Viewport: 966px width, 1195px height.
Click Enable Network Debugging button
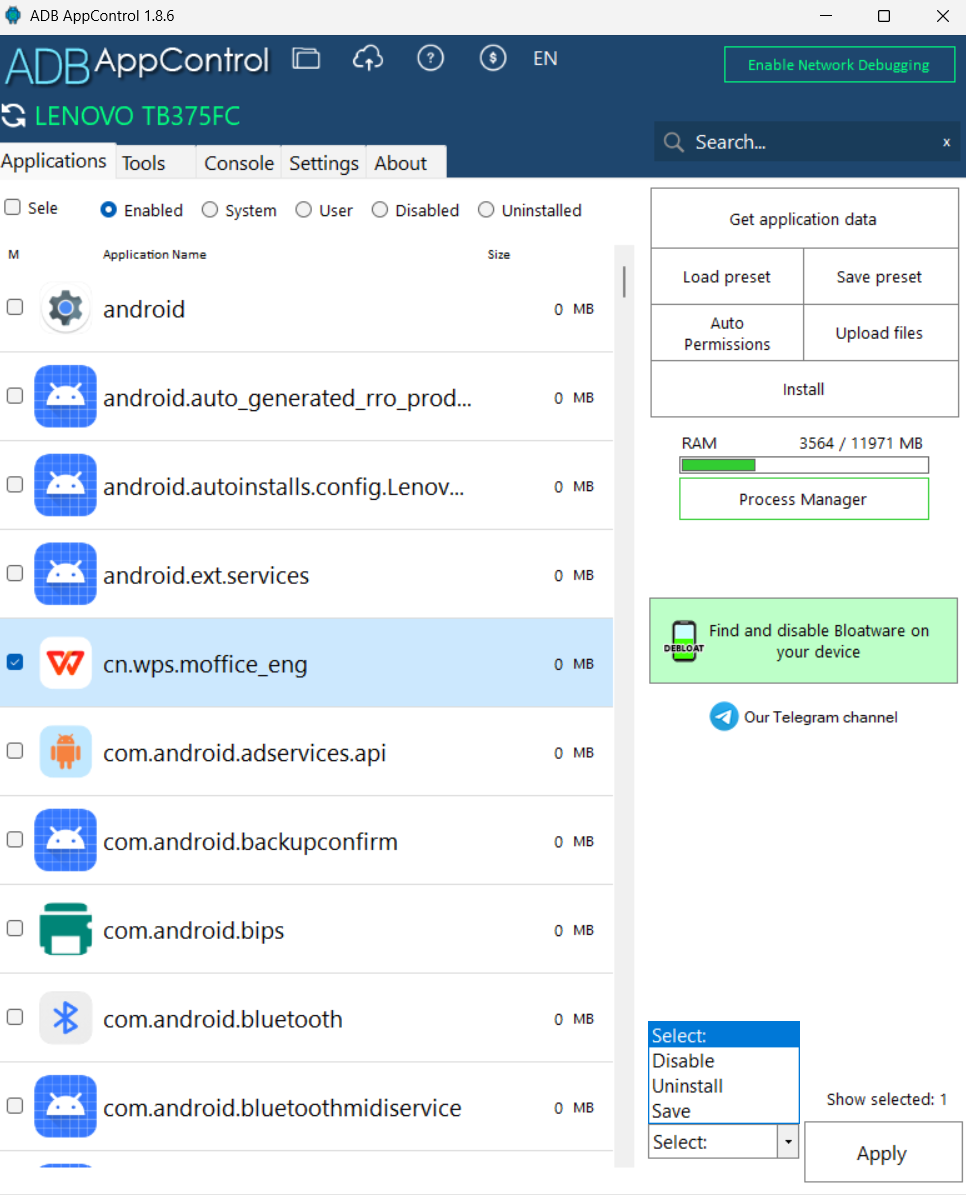click(839, 65)
